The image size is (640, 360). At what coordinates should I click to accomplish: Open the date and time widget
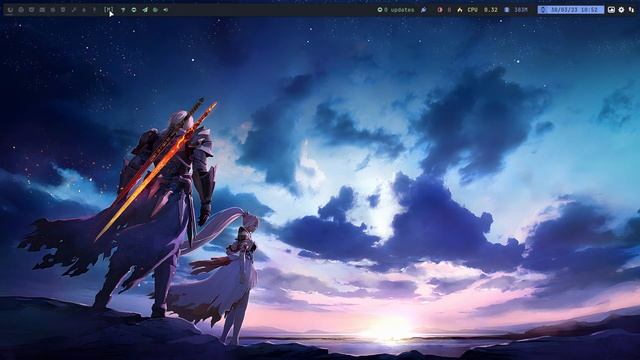pos(571,9)
